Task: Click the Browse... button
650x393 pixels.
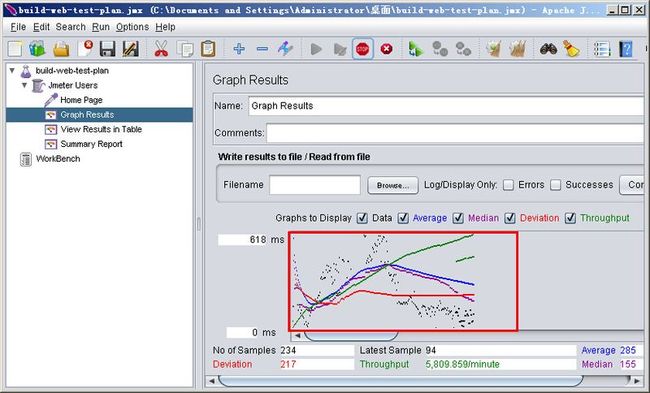Action: [393, 185]
